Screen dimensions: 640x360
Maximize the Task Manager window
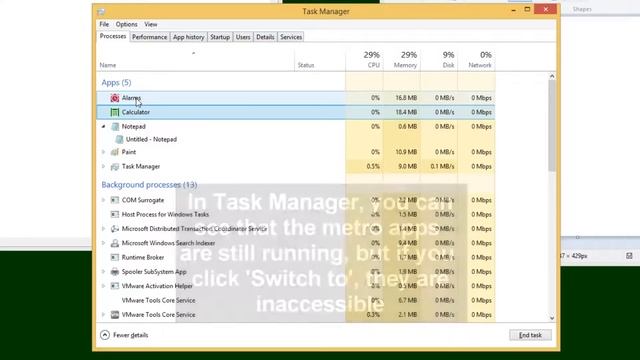click(x=527, y=9)
